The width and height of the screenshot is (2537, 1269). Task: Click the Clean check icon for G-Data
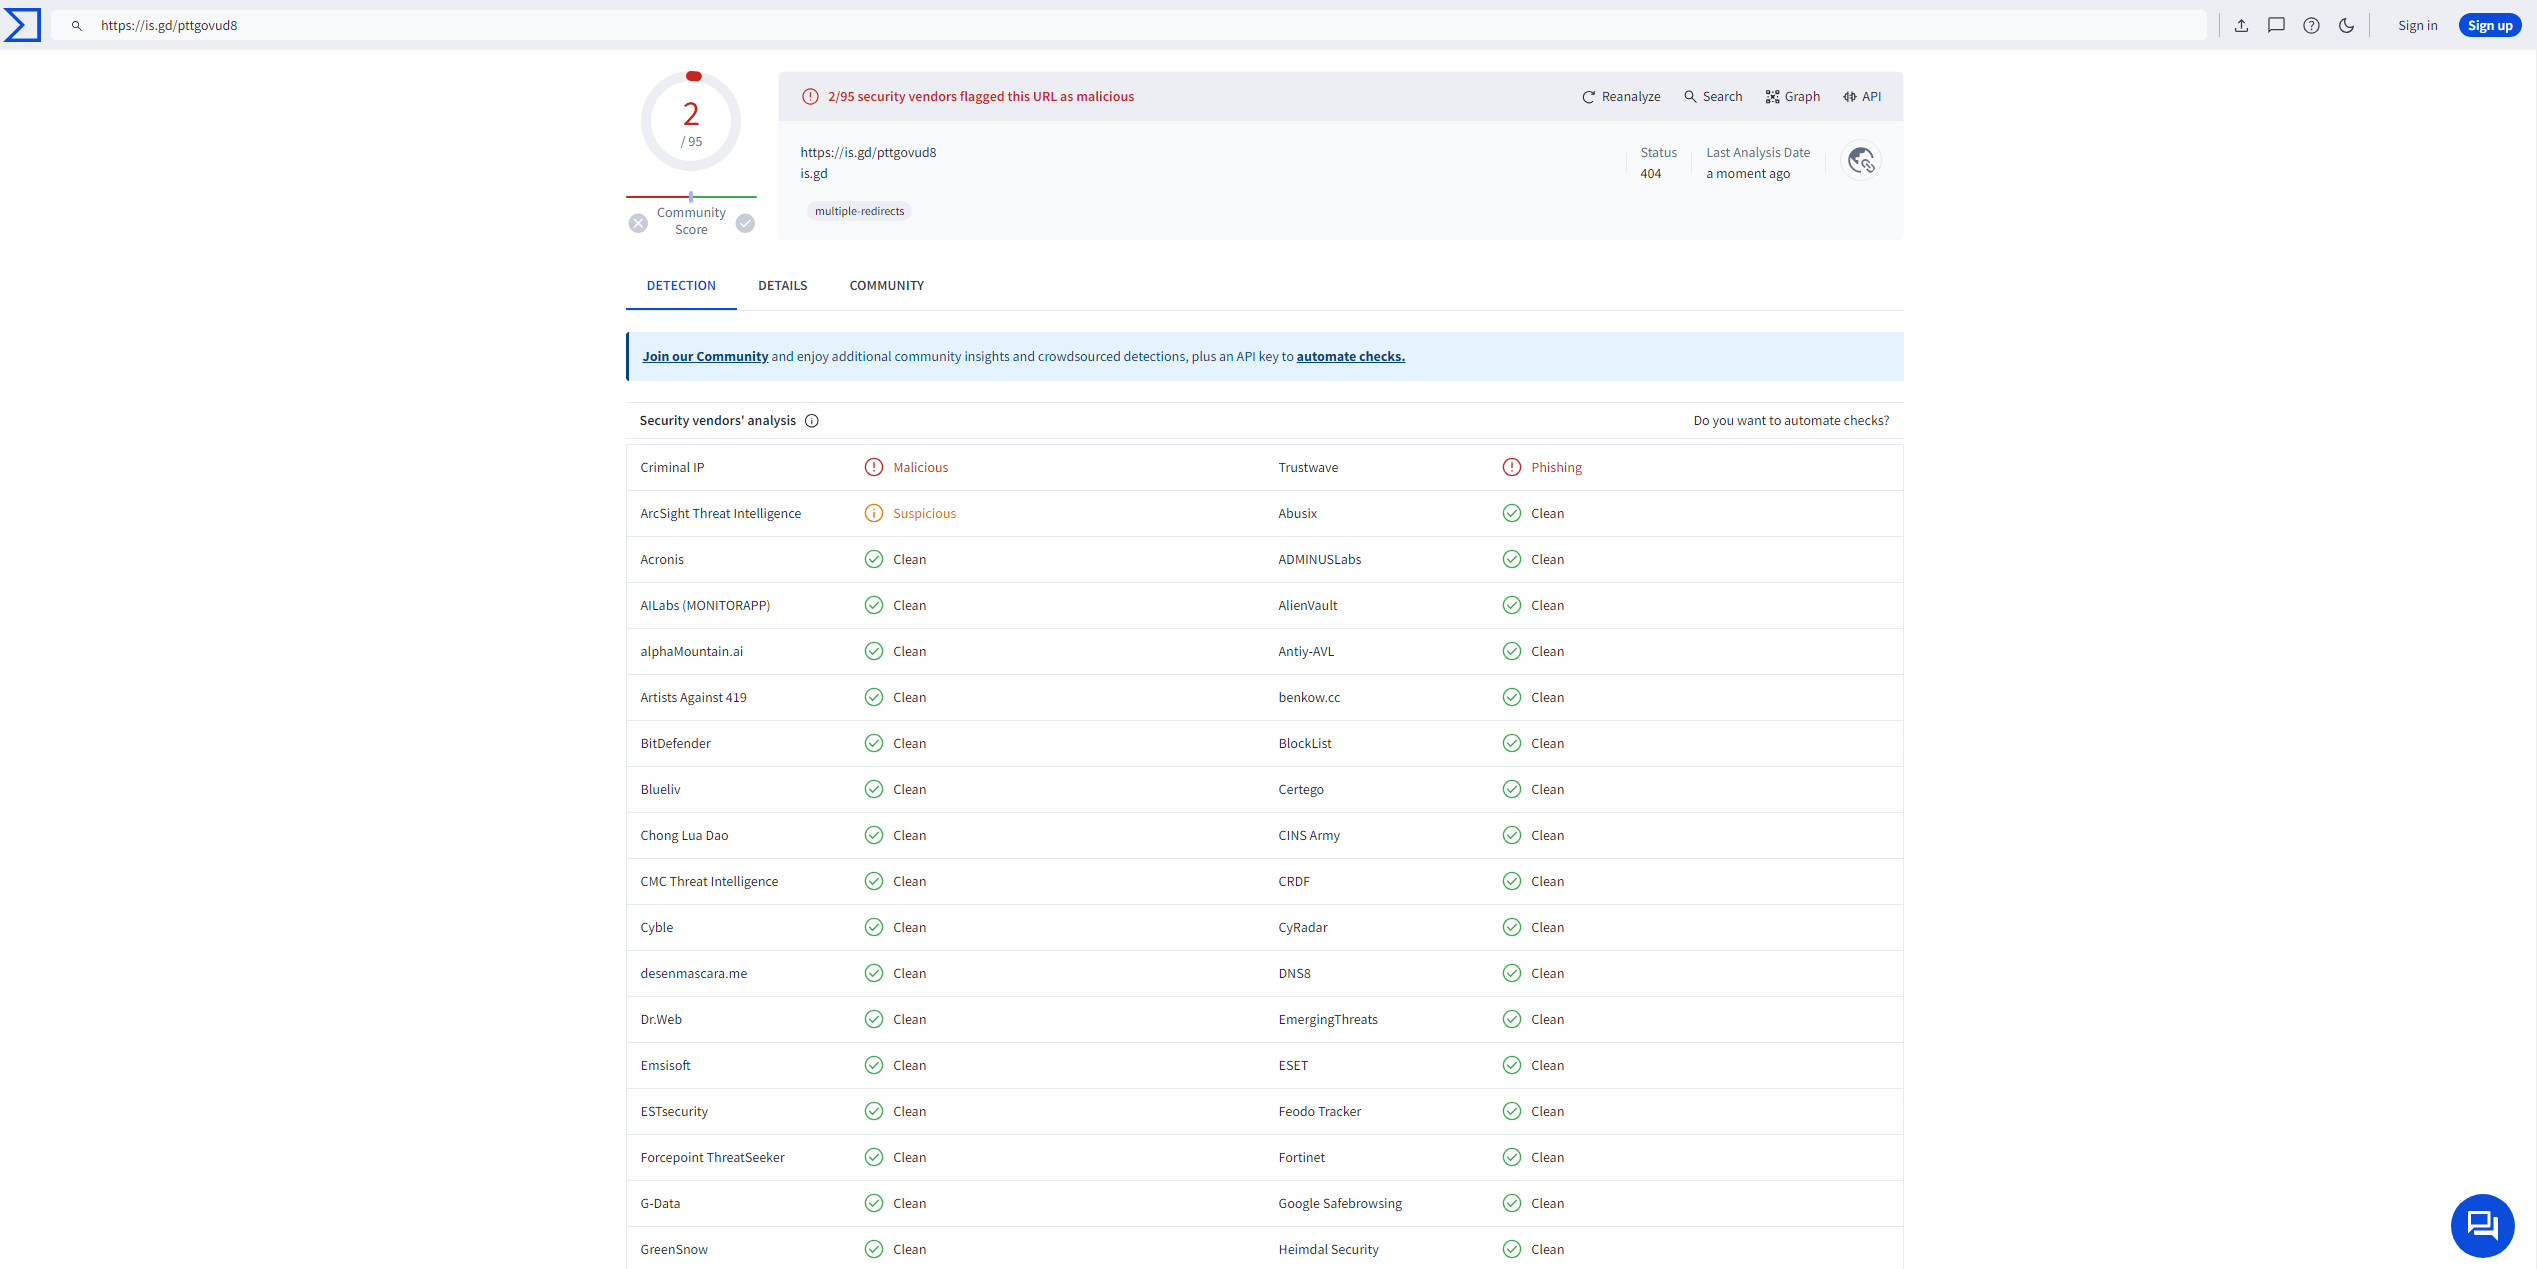tap(874, 1203)
